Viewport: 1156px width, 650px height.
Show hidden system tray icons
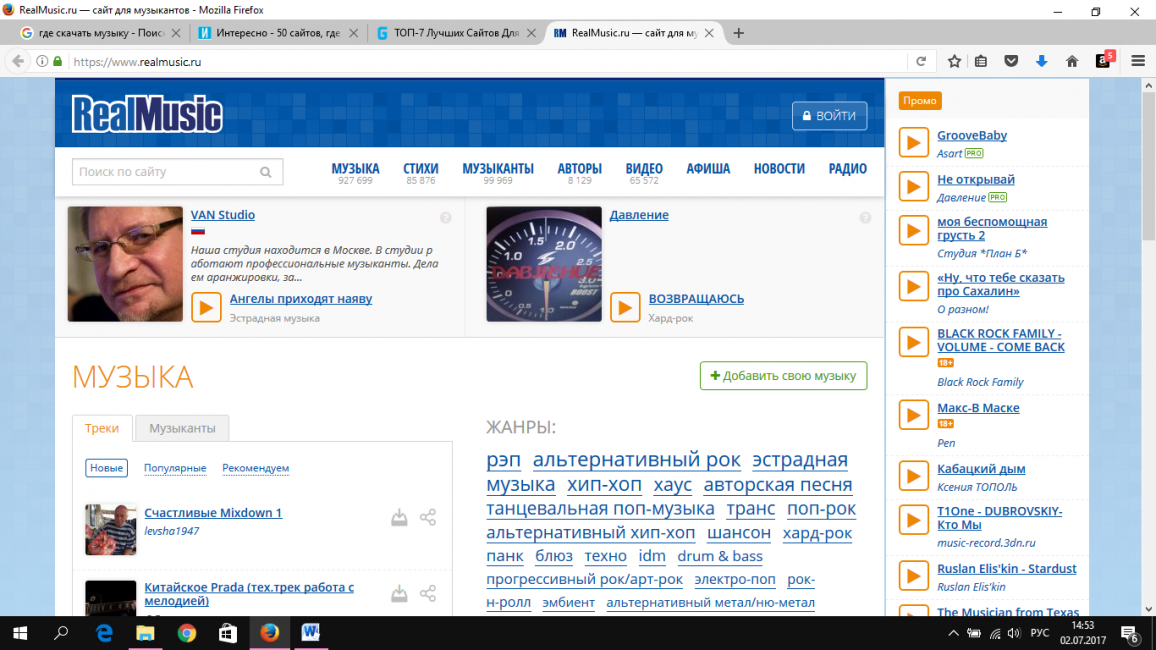(x=953, y=633)
